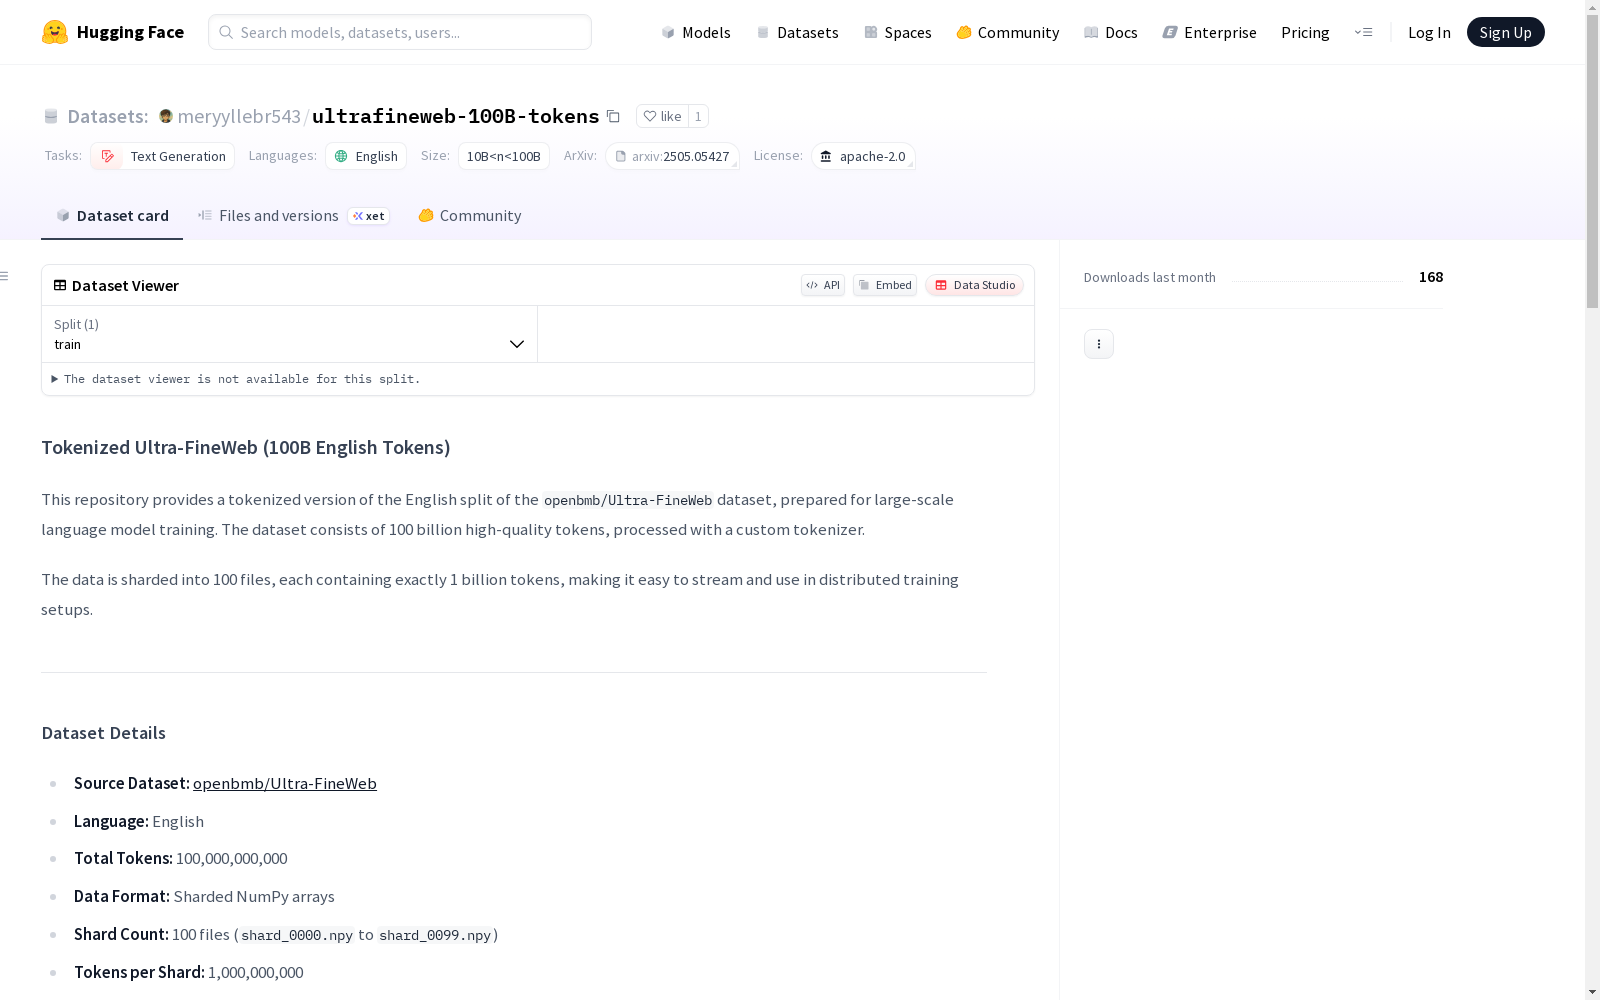This screenshot has width=1600, height=1000.
Task: Click the inline code openbmb/Ultra-FineWeb in paragraph
Action: (x=628, y=500)
